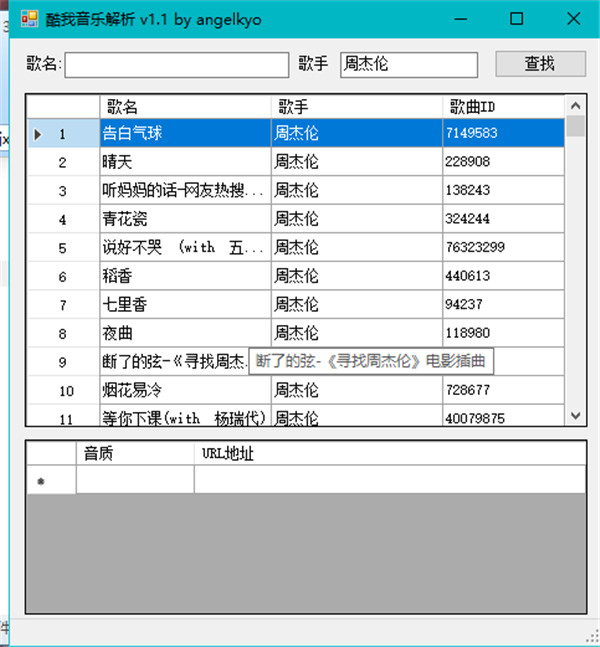Image resolution: width=600 pixels, height=647 pixels.
Task: Click the row header numbered 5
Action: [63, 247]
